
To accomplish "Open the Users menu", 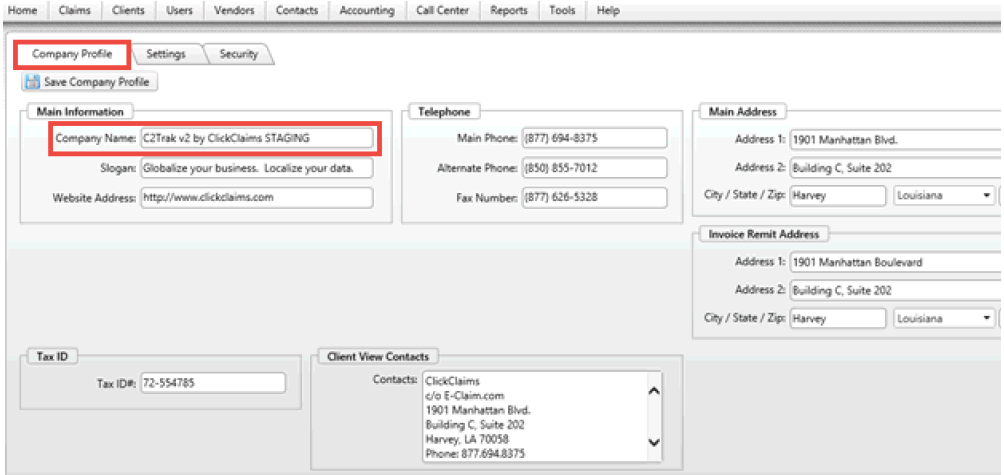I will 179,10.
